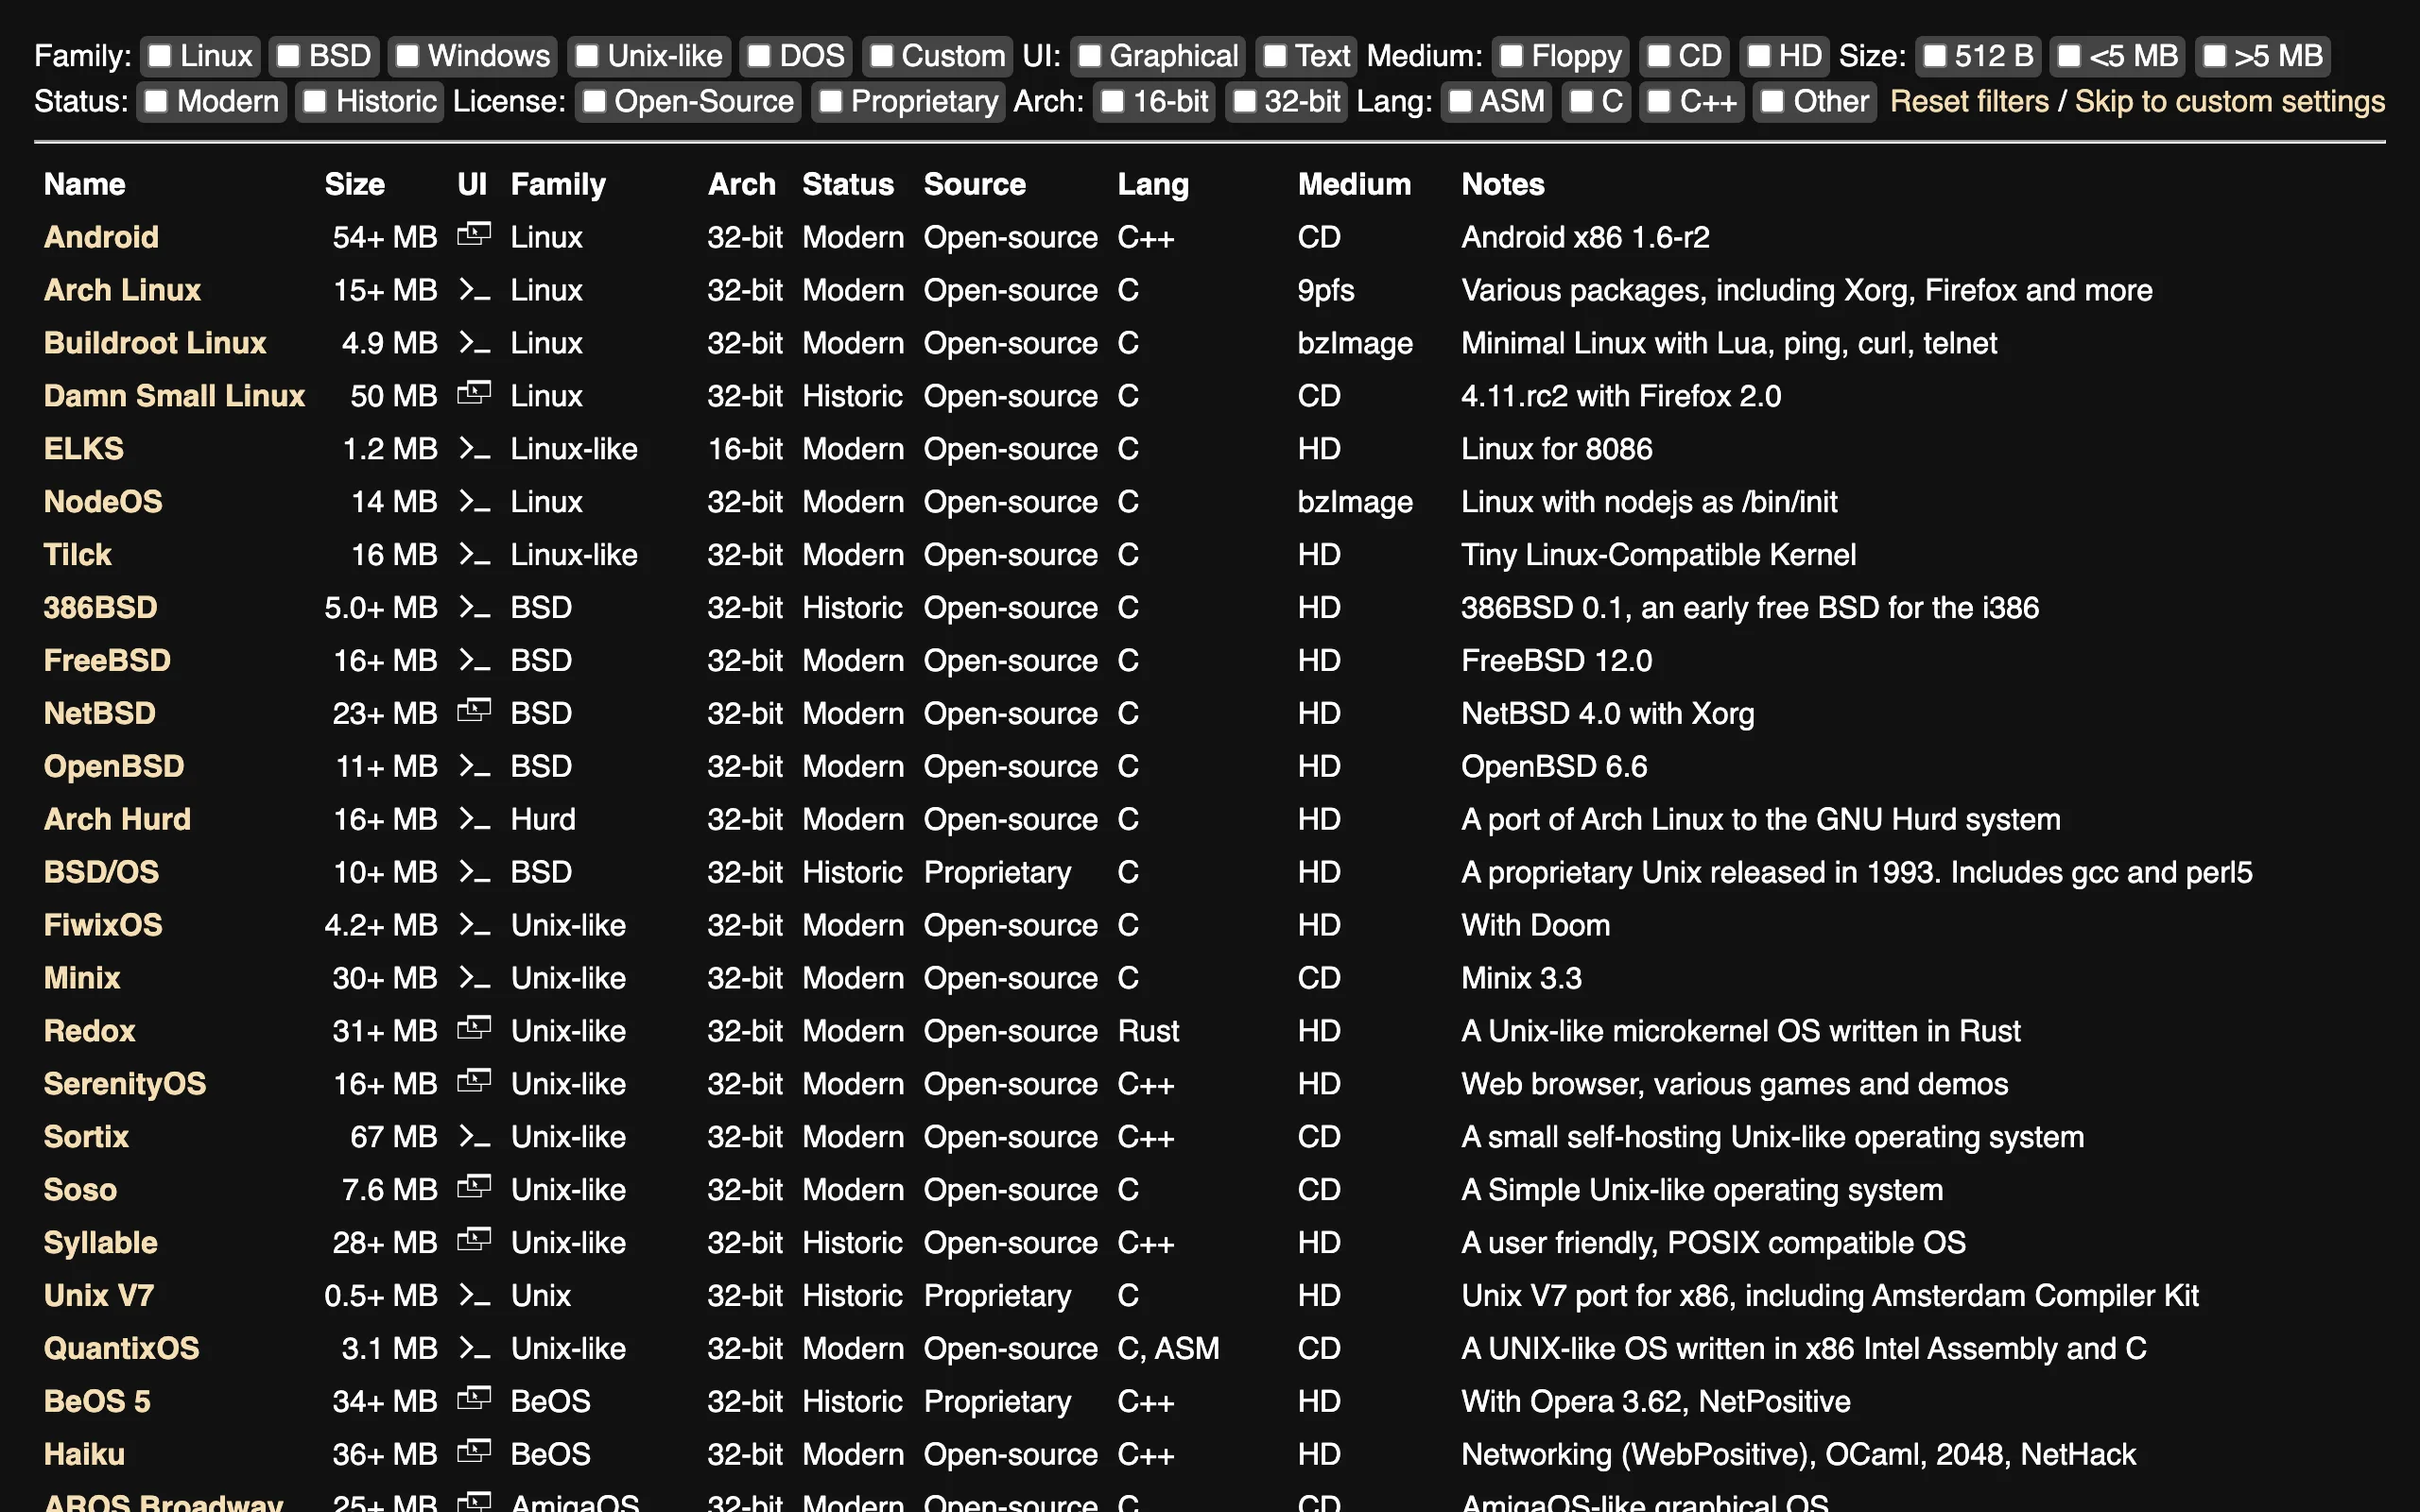
Task: Check the CD medium filter
Action: click(1658, 56)
